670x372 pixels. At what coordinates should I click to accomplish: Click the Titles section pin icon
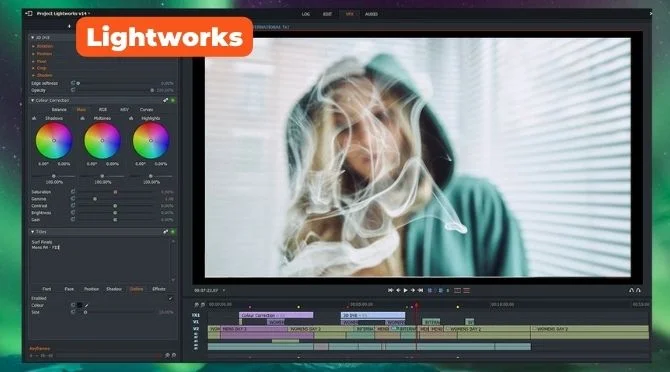point(165,232)
